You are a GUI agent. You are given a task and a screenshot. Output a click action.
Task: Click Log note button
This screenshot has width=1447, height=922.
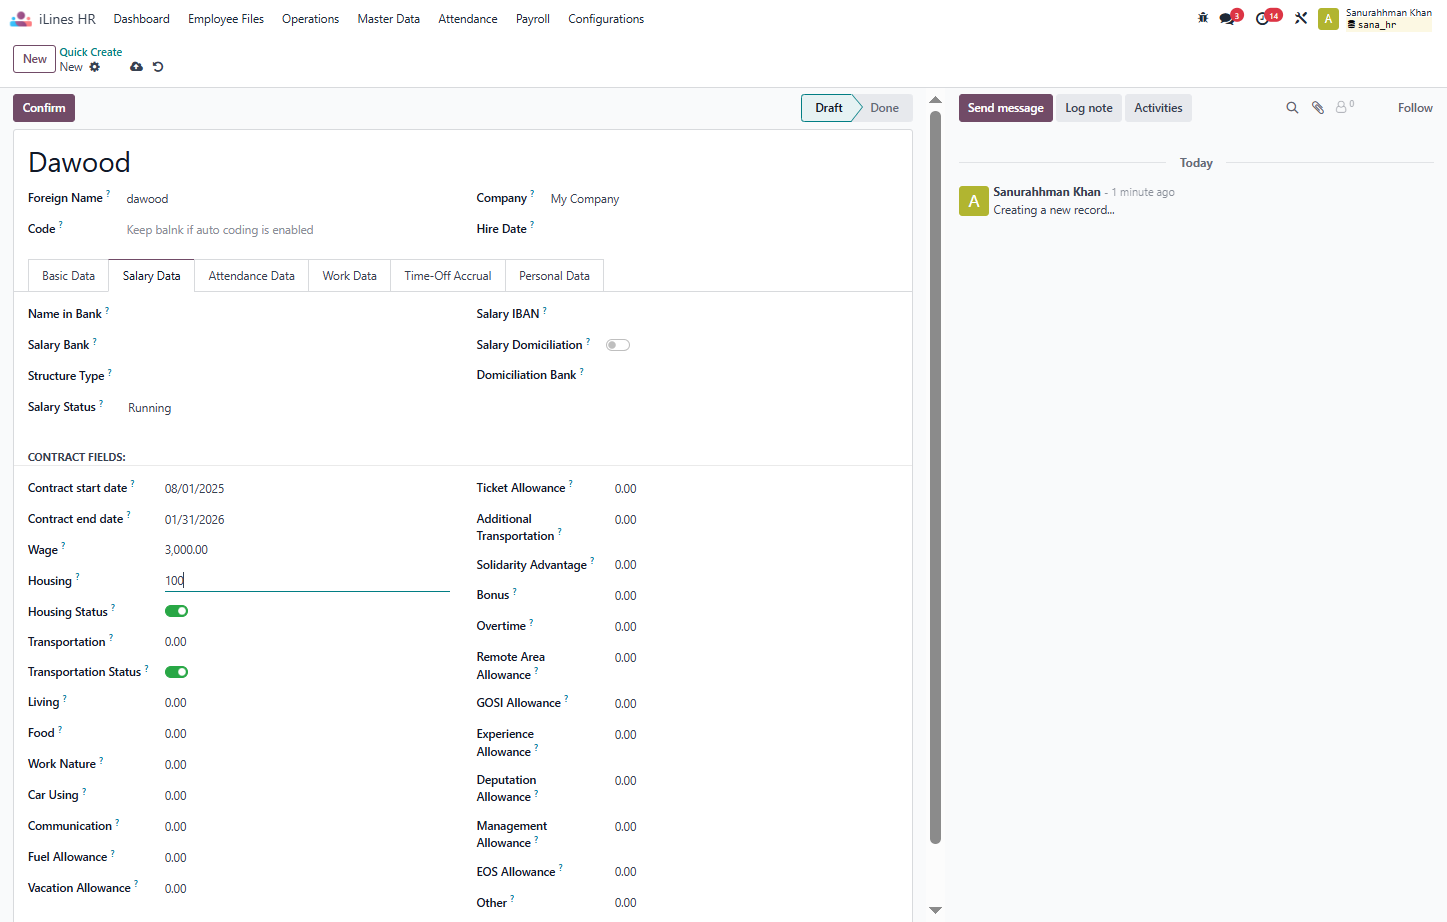coord(1089,108)
